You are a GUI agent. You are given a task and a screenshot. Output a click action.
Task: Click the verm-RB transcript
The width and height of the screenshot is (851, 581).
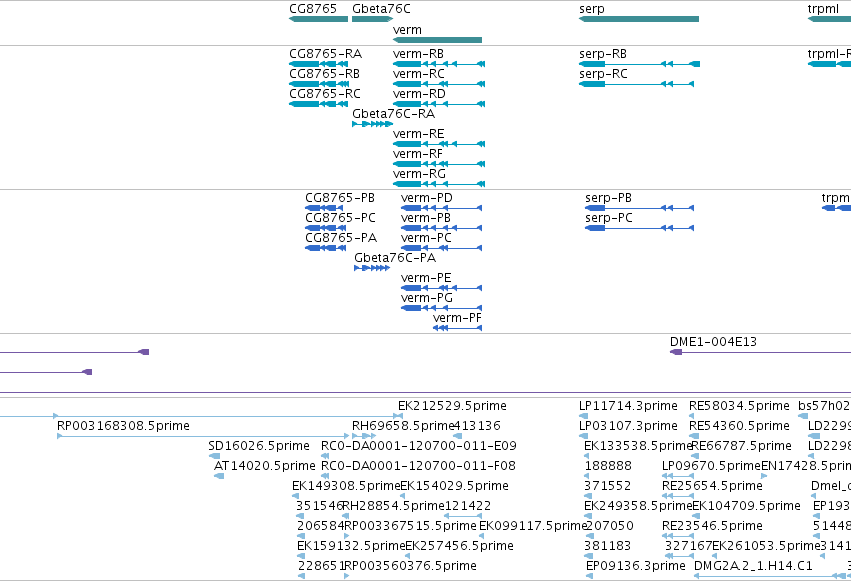[439, 64]
